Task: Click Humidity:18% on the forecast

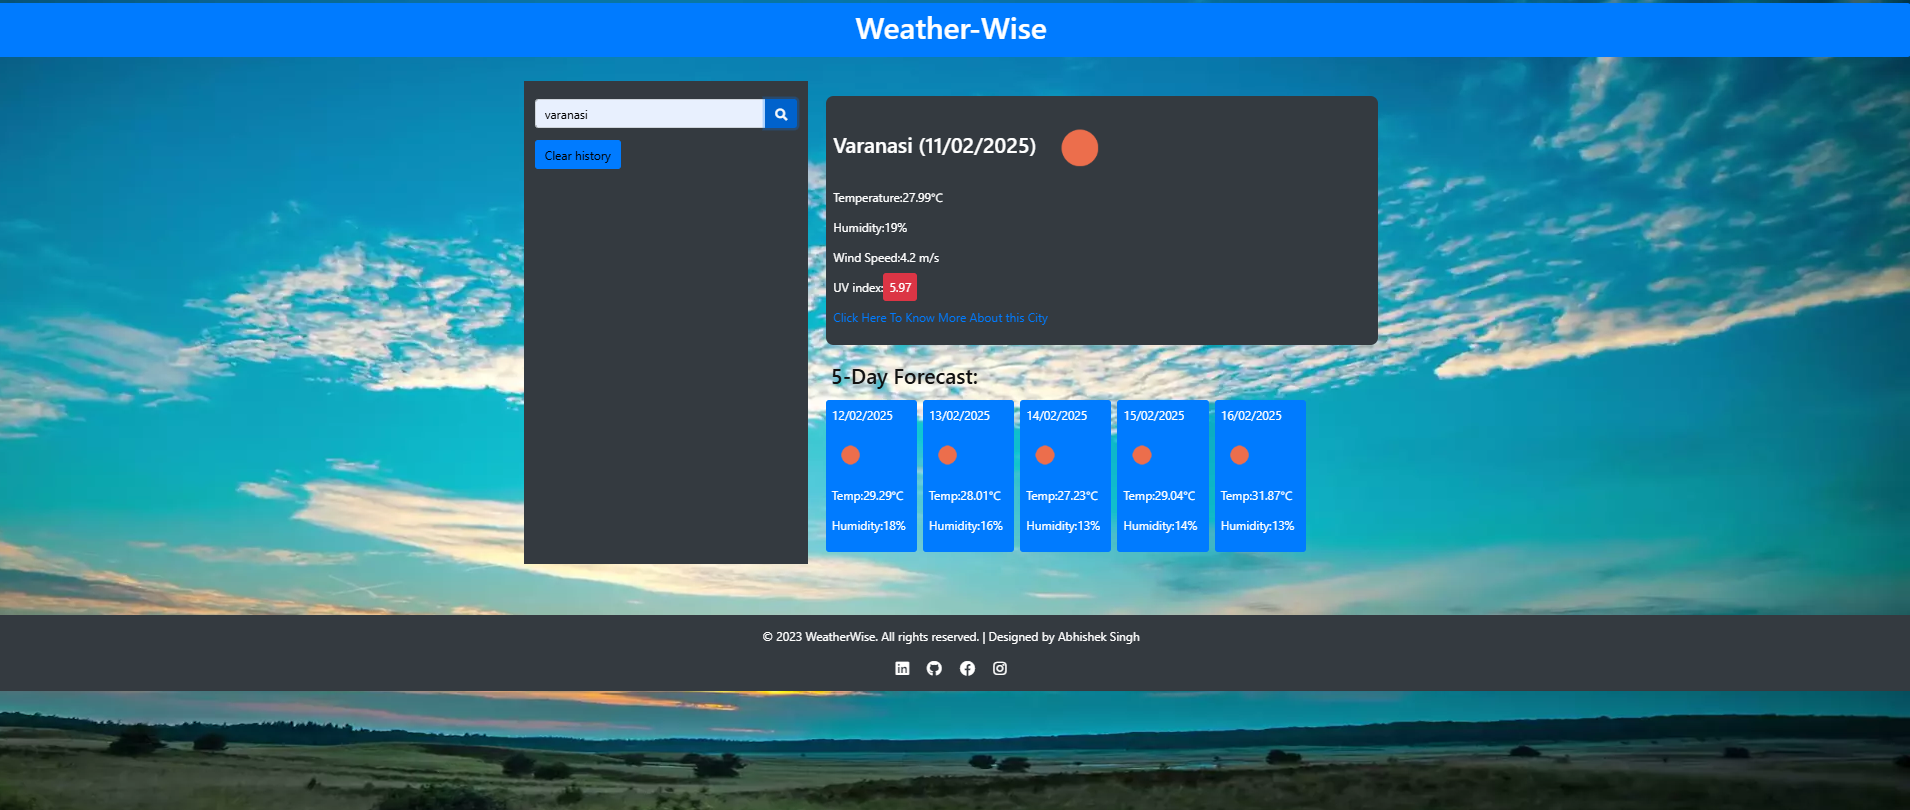Action: coord(868,526)
